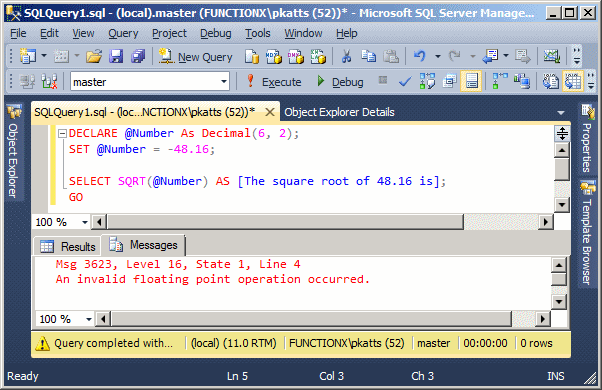Screen dimensions: 602x390
Task: Open the editor zoom 100 % dropdown
Action: coord(84,222)
